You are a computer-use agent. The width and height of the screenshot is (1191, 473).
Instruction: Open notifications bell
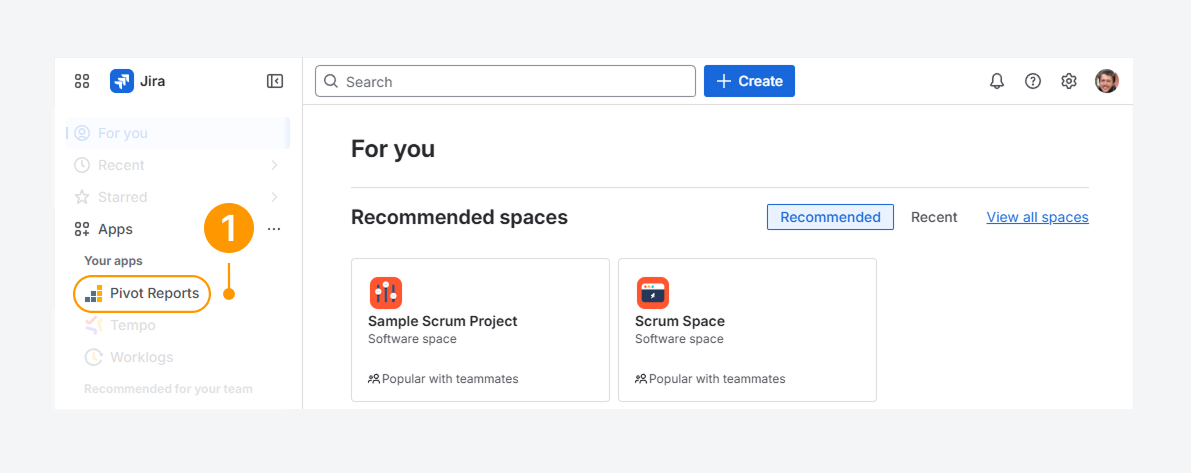point(997,81)
